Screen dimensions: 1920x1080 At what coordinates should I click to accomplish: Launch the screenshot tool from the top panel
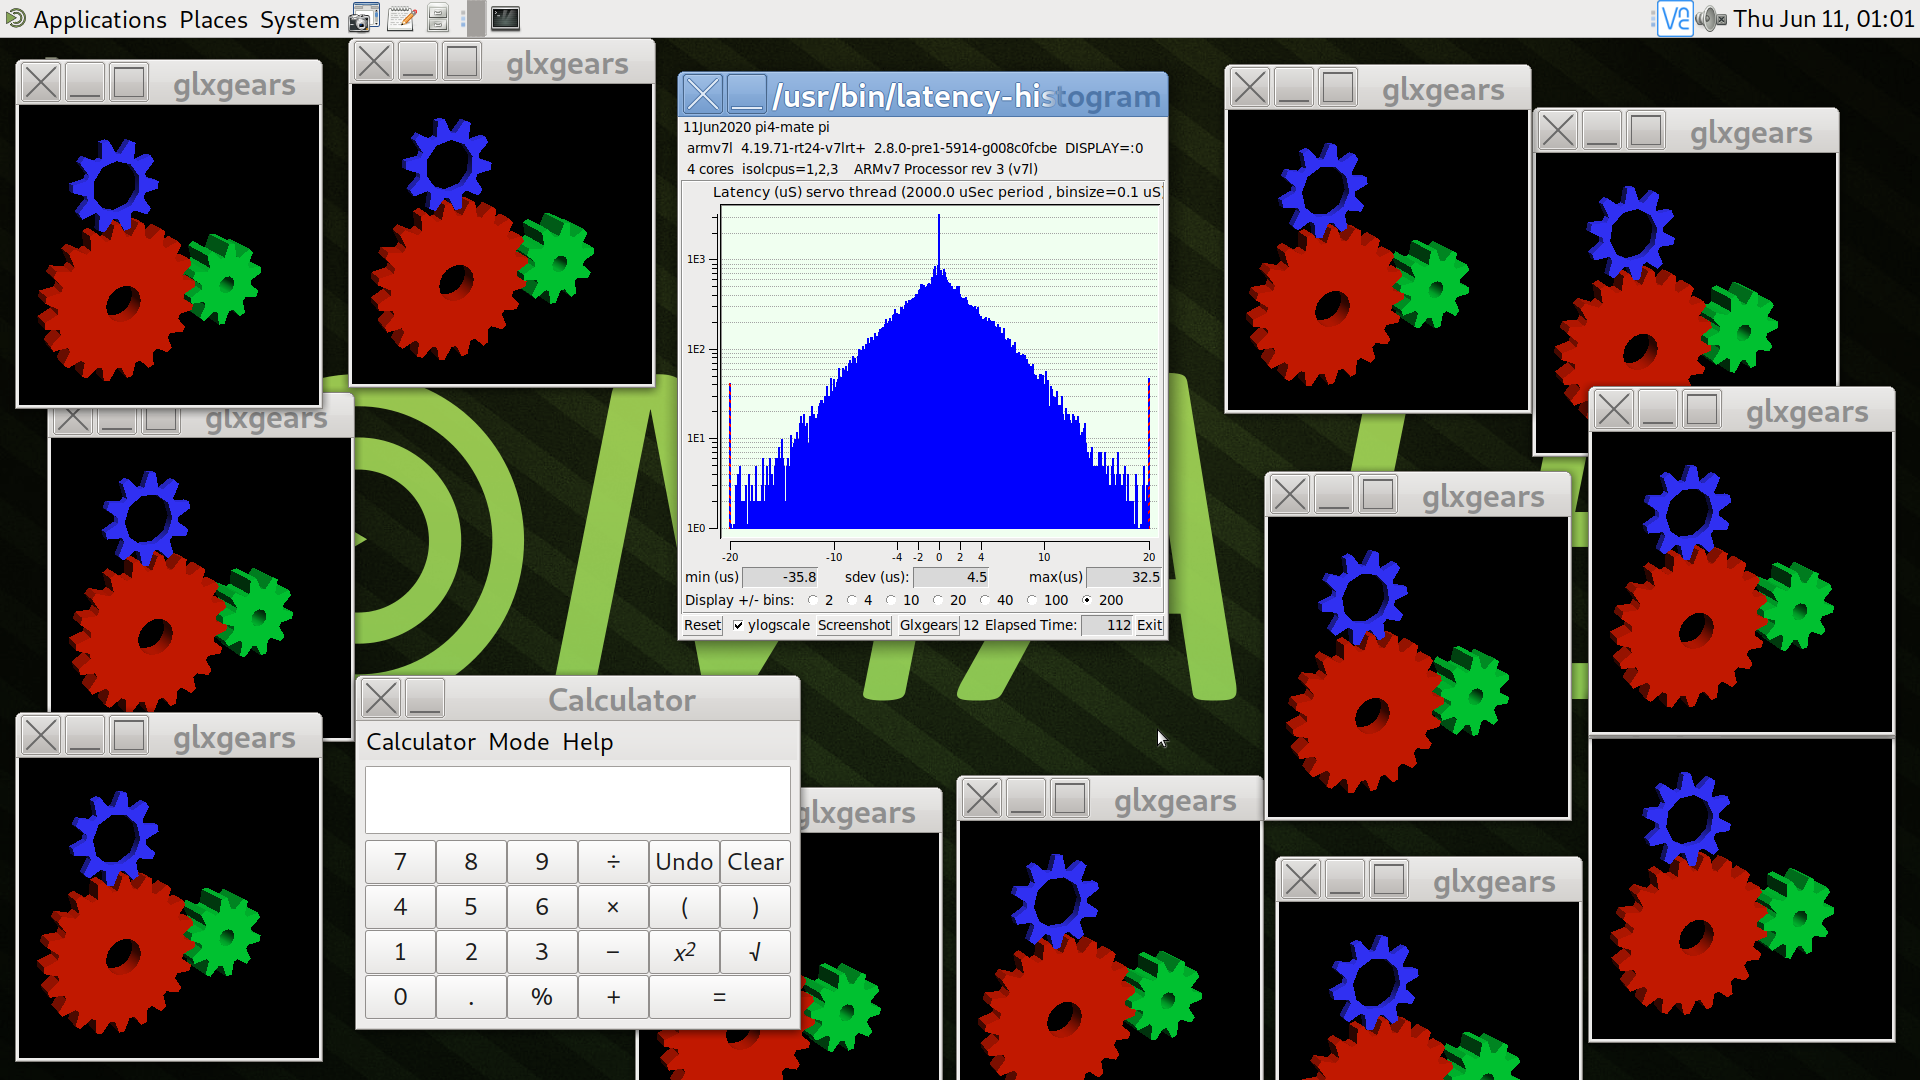[x=364, y=18]
